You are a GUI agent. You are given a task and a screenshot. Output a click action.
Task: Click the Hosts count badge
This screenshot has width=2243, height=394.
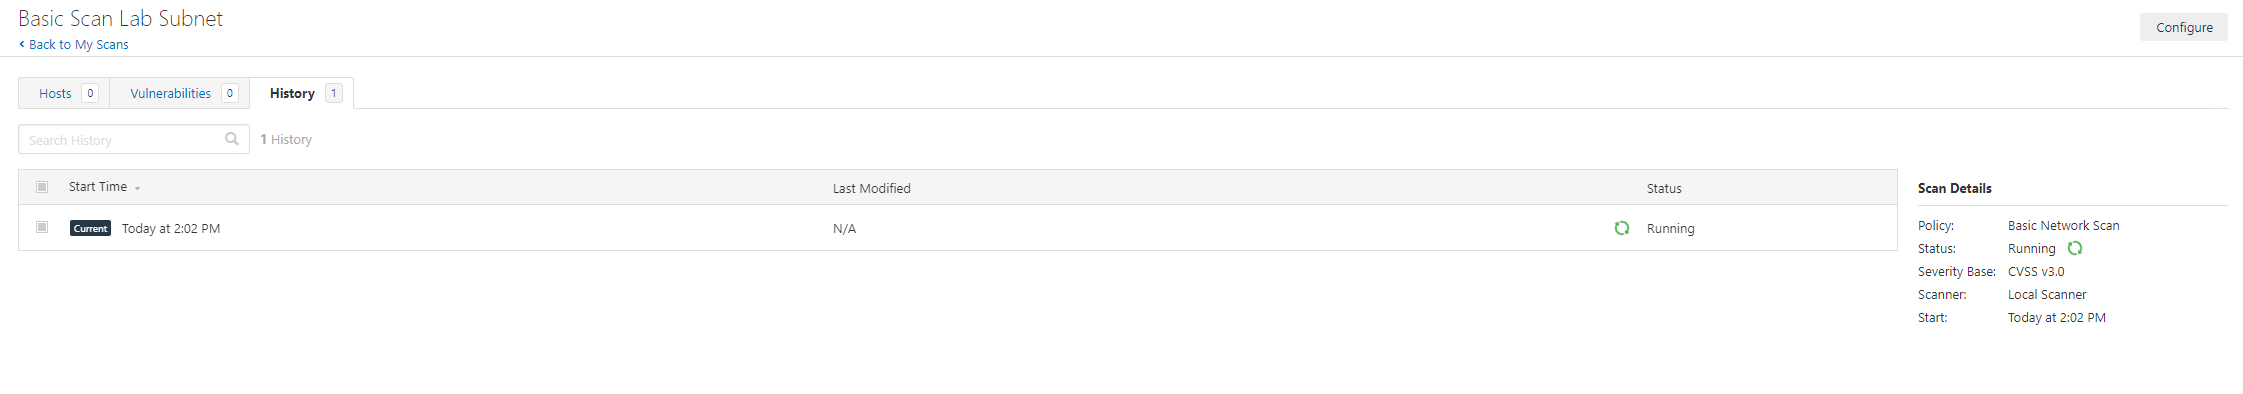tap(90, 93)
